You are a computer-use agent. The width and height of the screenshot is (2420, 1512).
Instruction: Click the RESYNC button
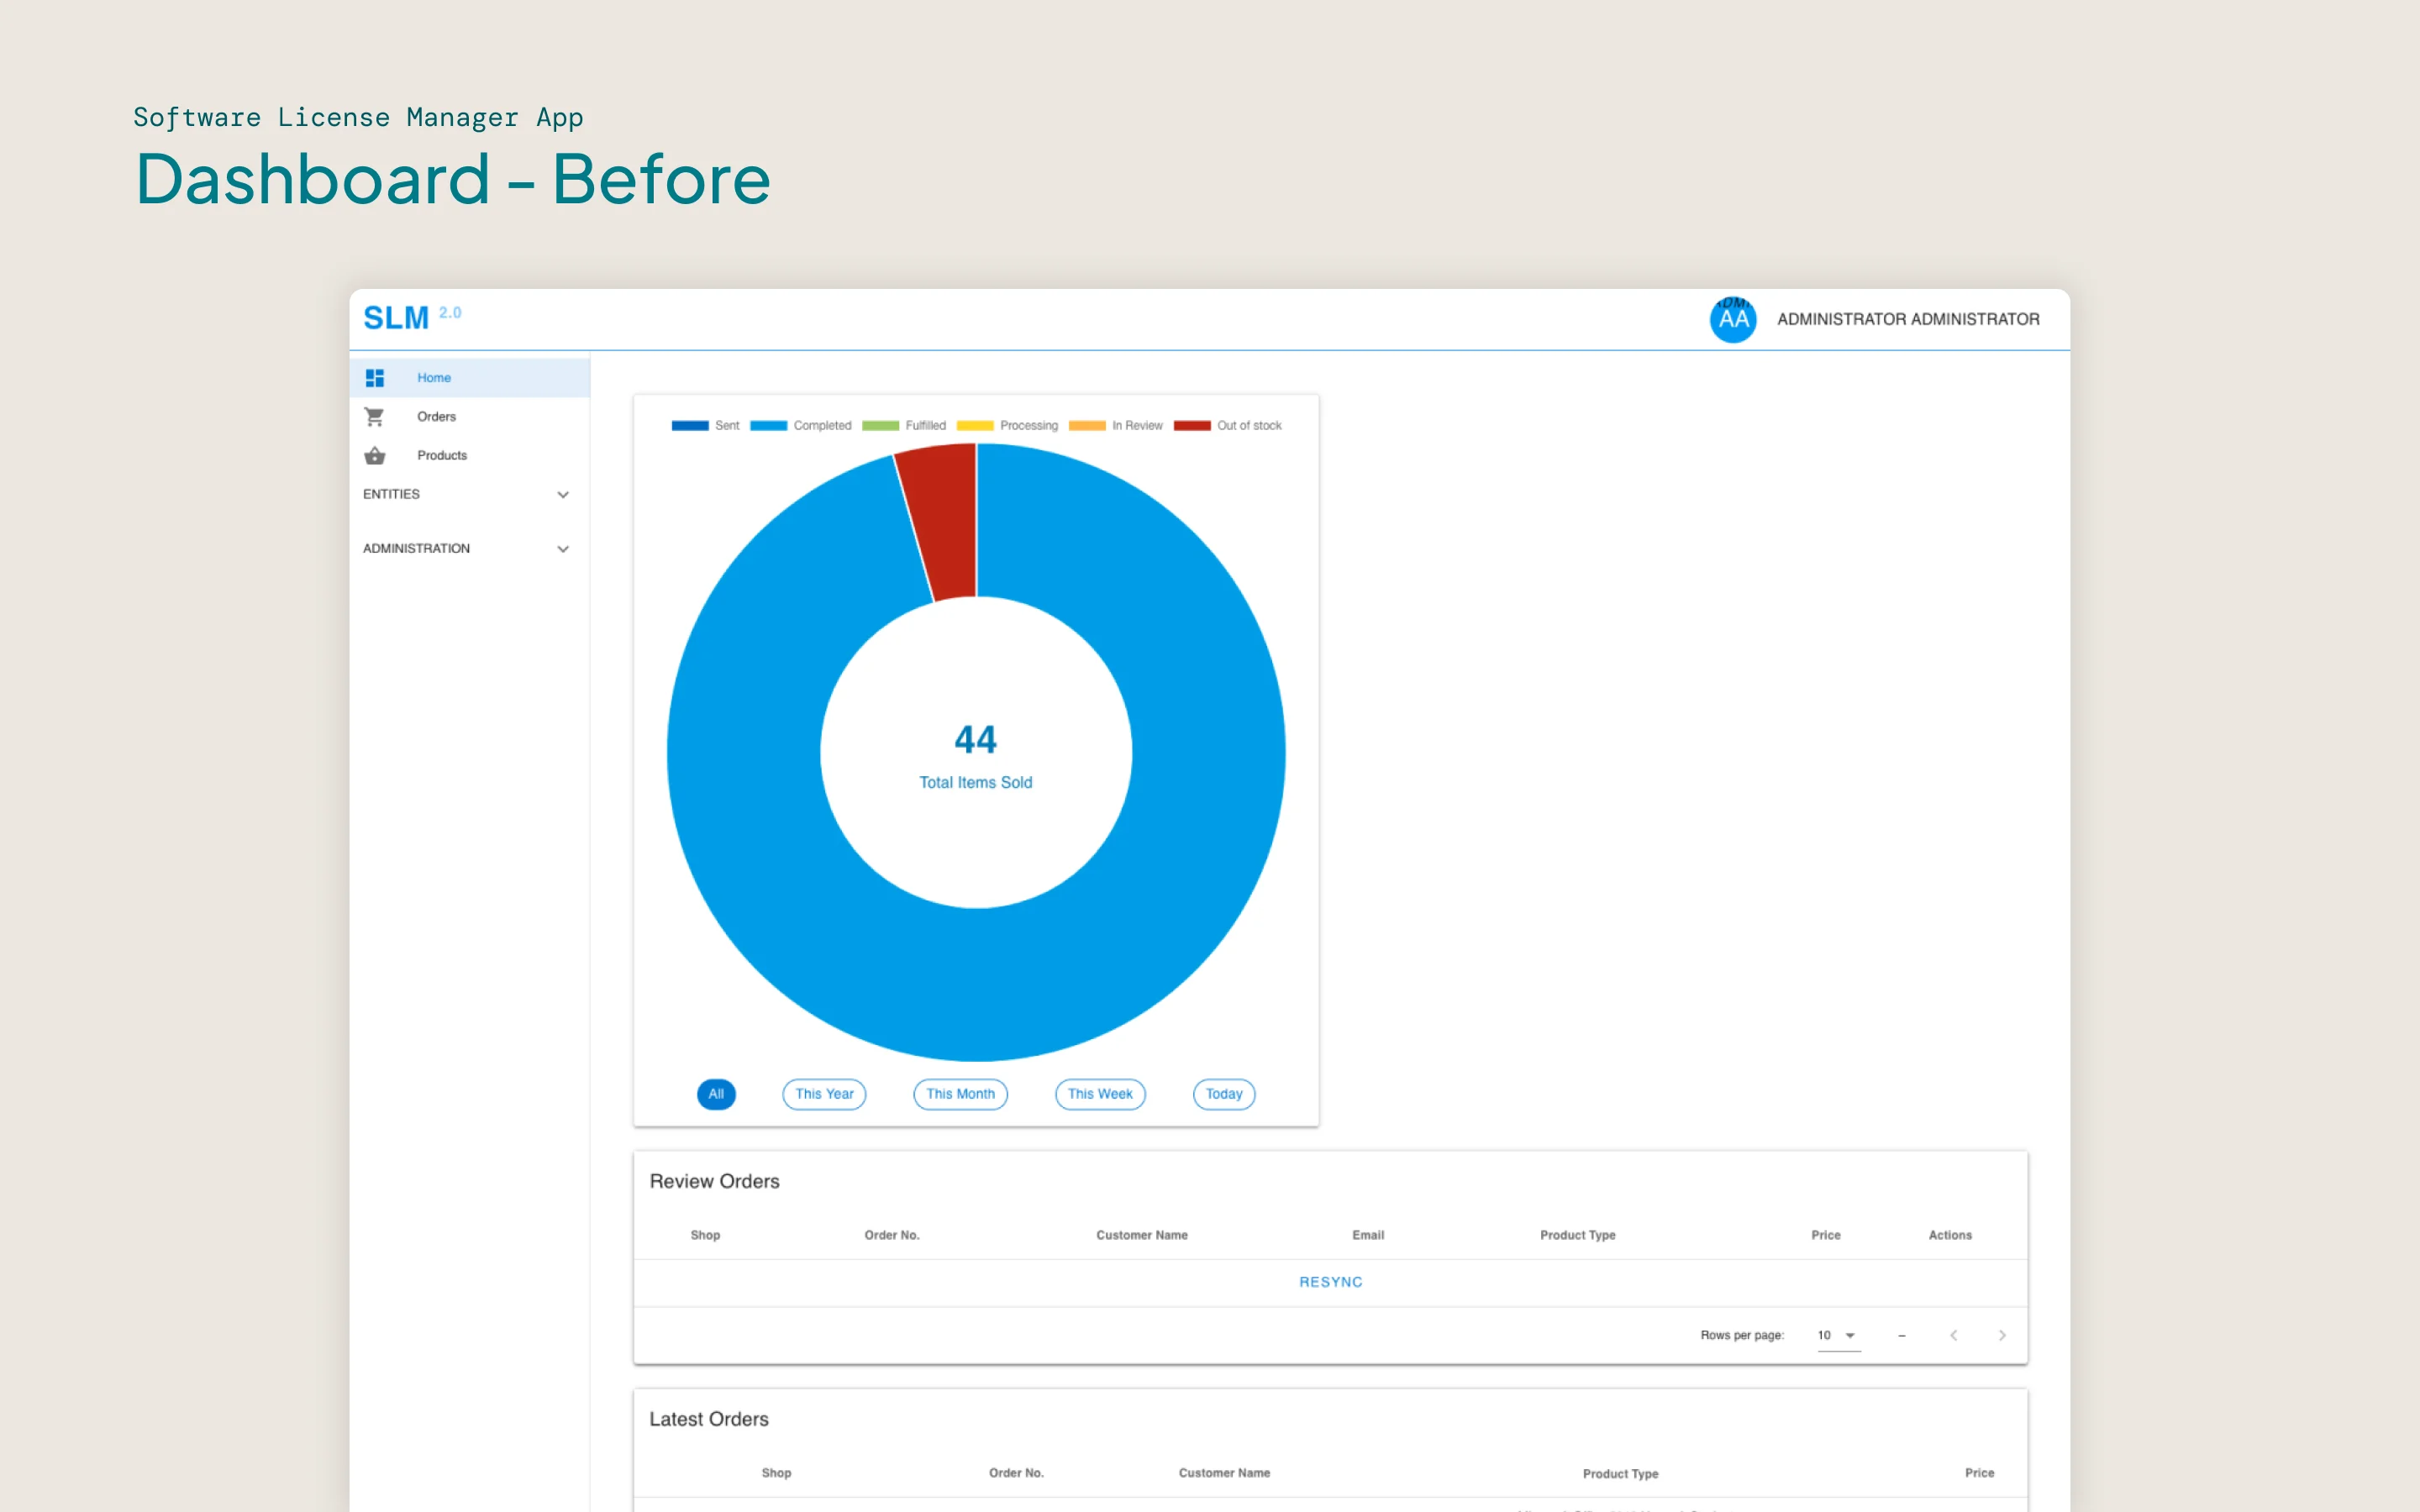(x=1331, y=1282)
